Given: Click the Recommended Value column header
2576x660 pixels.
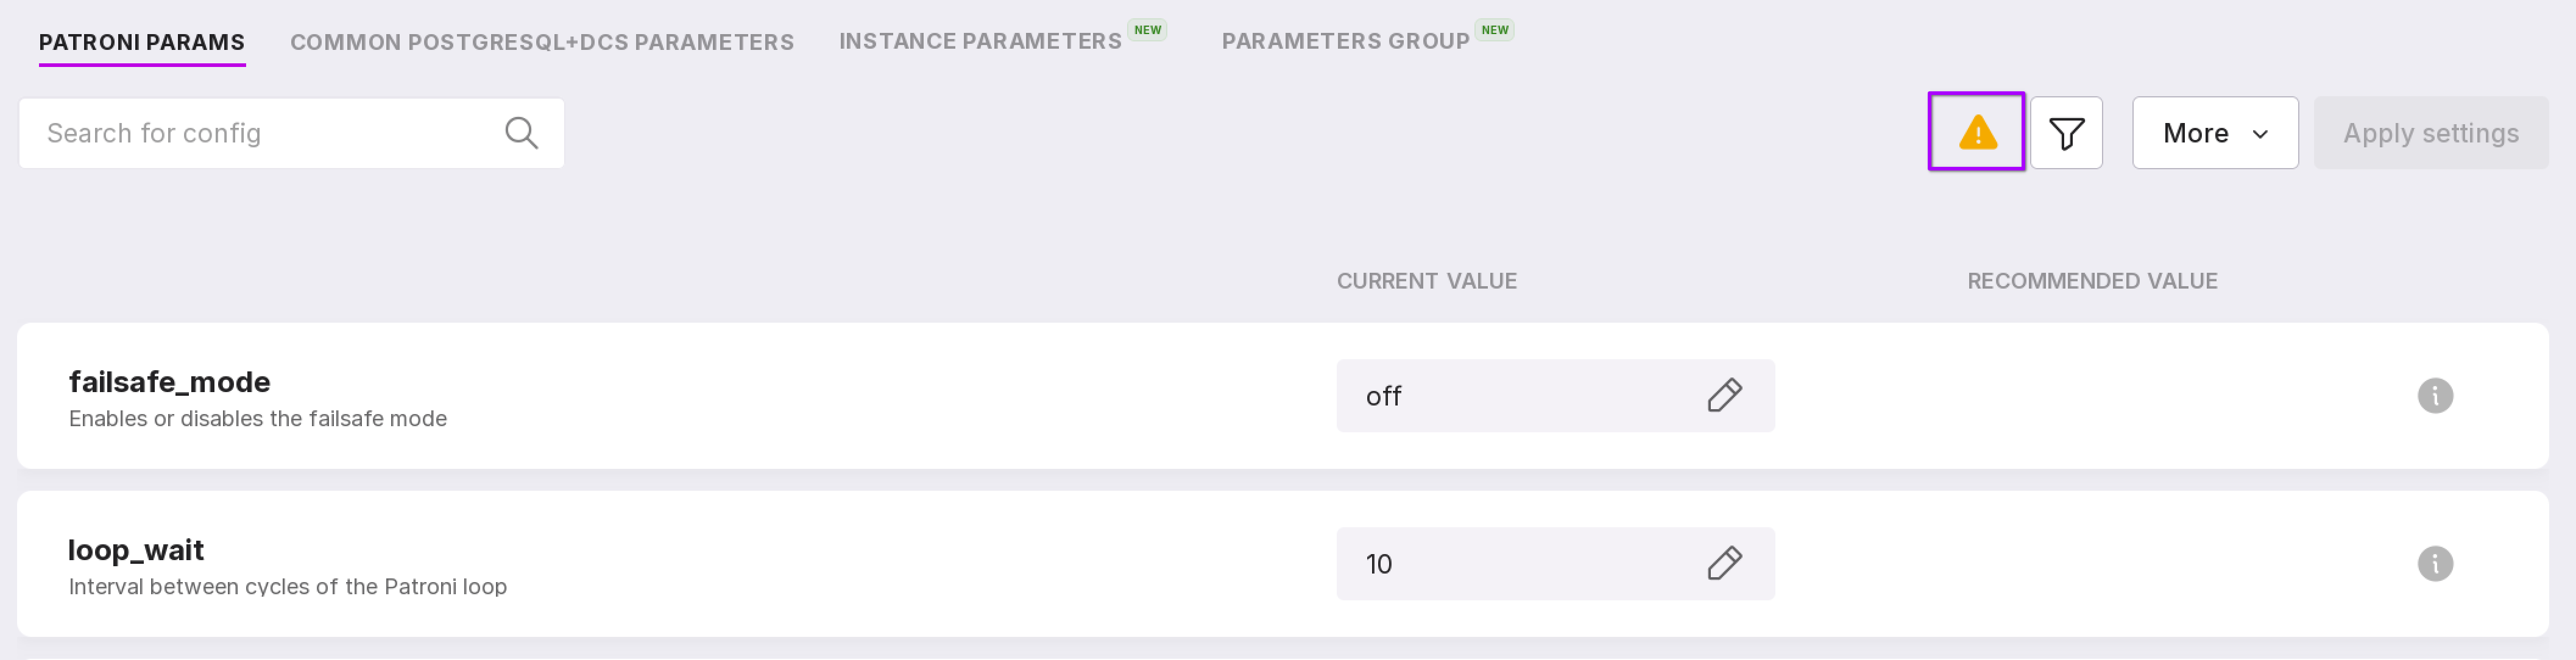Looking at the screenshot, I should tap(2092, 281).
